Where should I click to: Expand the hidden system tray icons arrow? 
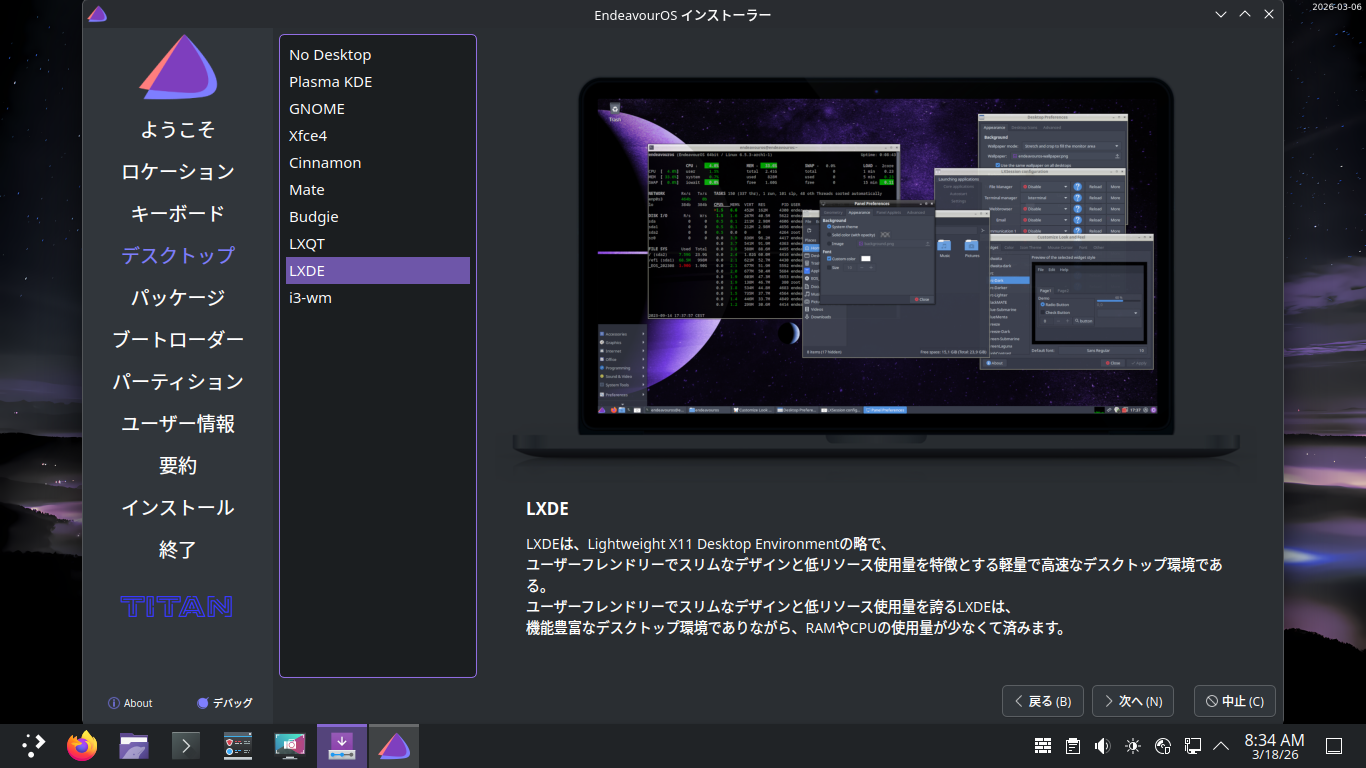(x=1221, y=746)
